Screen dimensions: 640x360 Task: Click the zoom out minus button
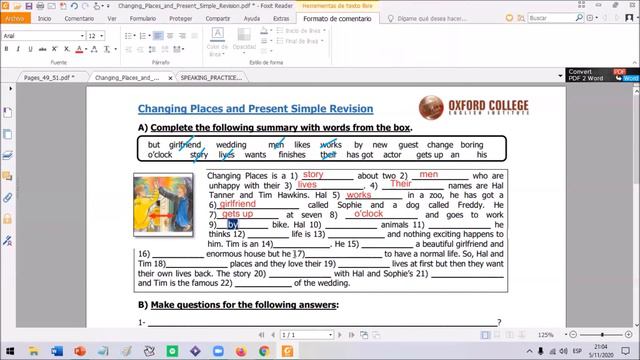pos(573,335)
